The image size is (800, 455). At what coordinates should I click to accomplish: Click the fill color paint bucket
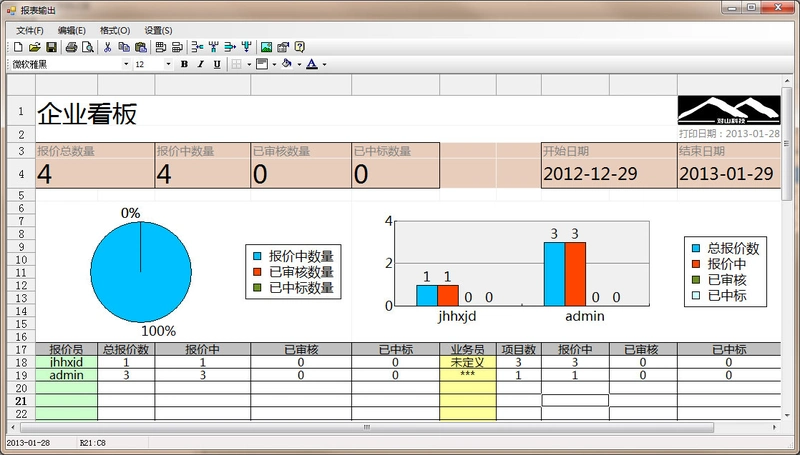click(x=287, y=64)
